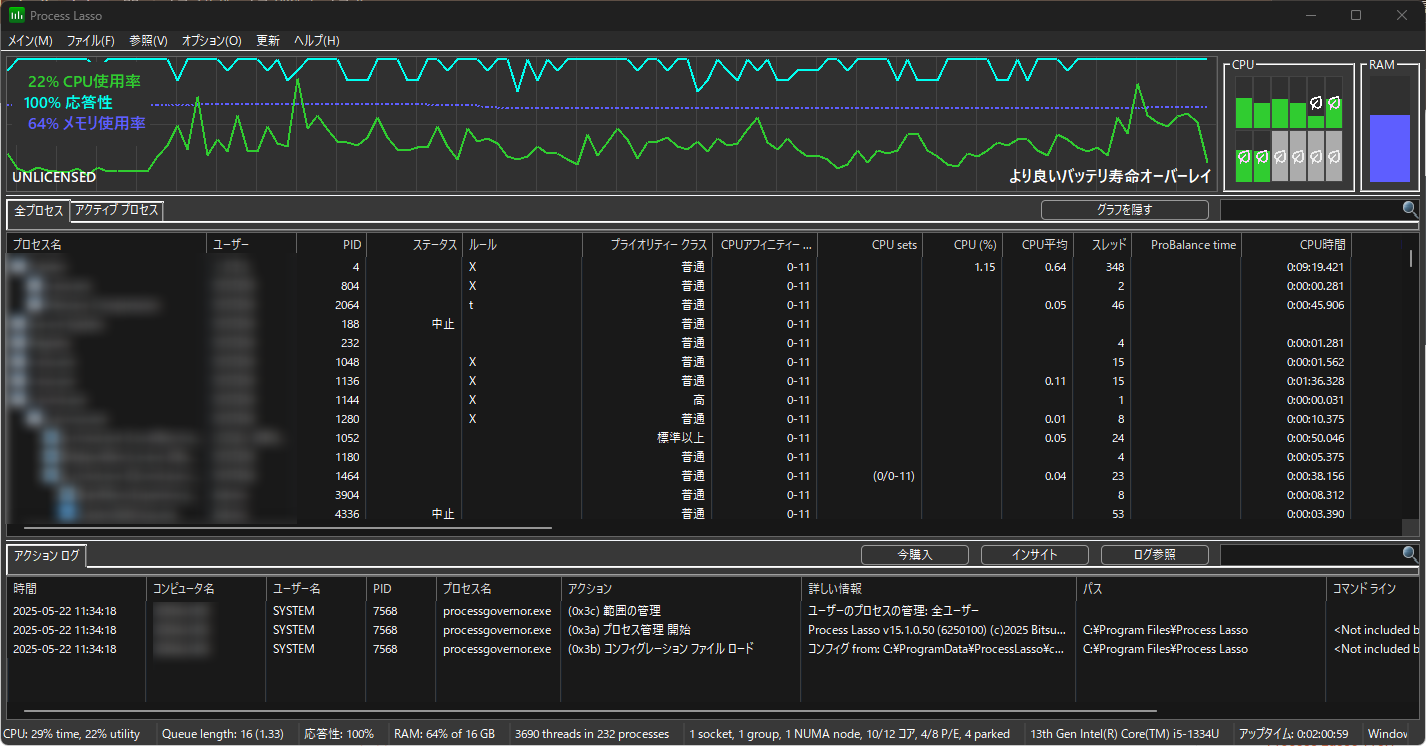Sort action log by 時間 column
This screenshot has height=746, width=1426.
tap(77, 589)
